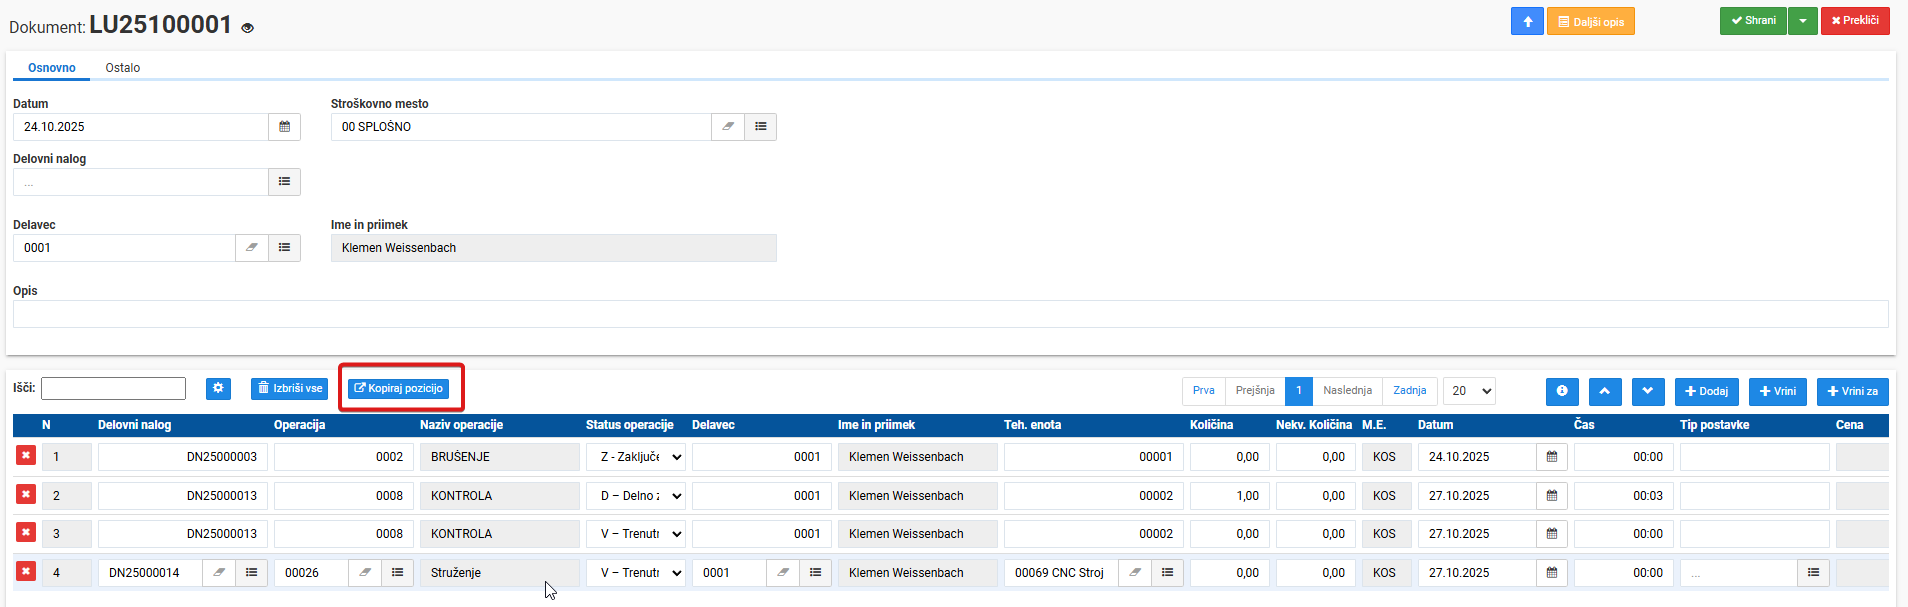Click the Išči search input field
This screenshot has width=1908, height=607.
point(113,388)
